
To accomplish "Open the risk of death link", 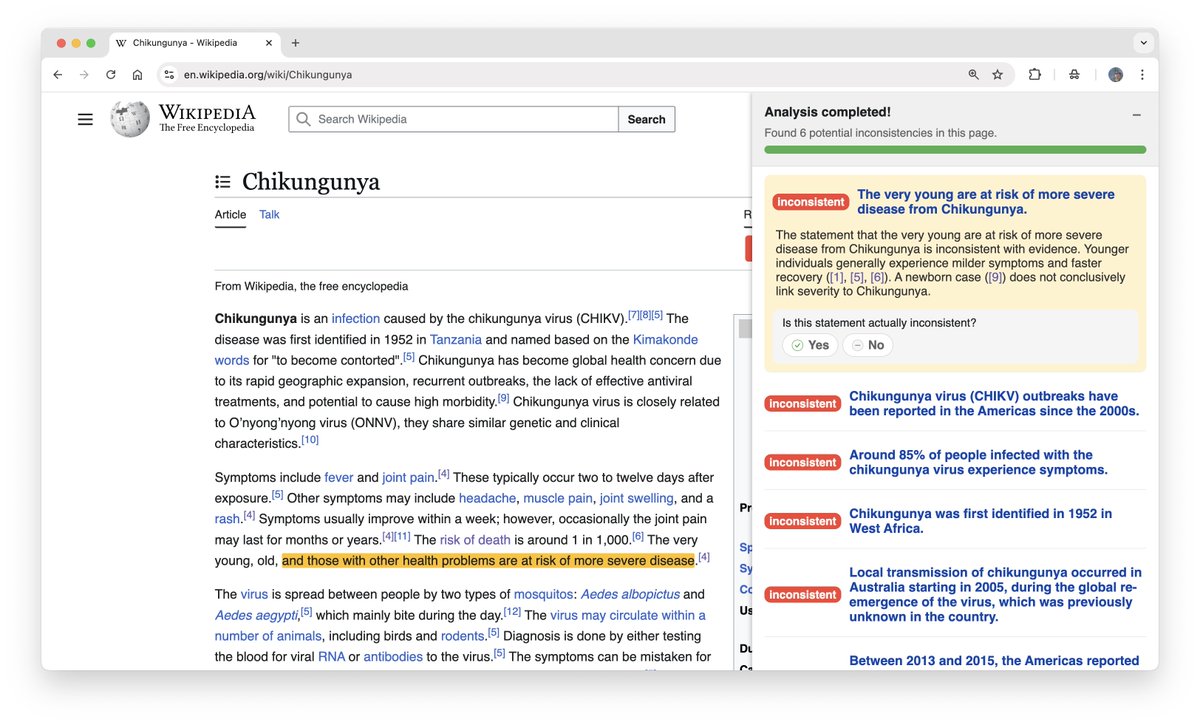I will tap(475, 540).
